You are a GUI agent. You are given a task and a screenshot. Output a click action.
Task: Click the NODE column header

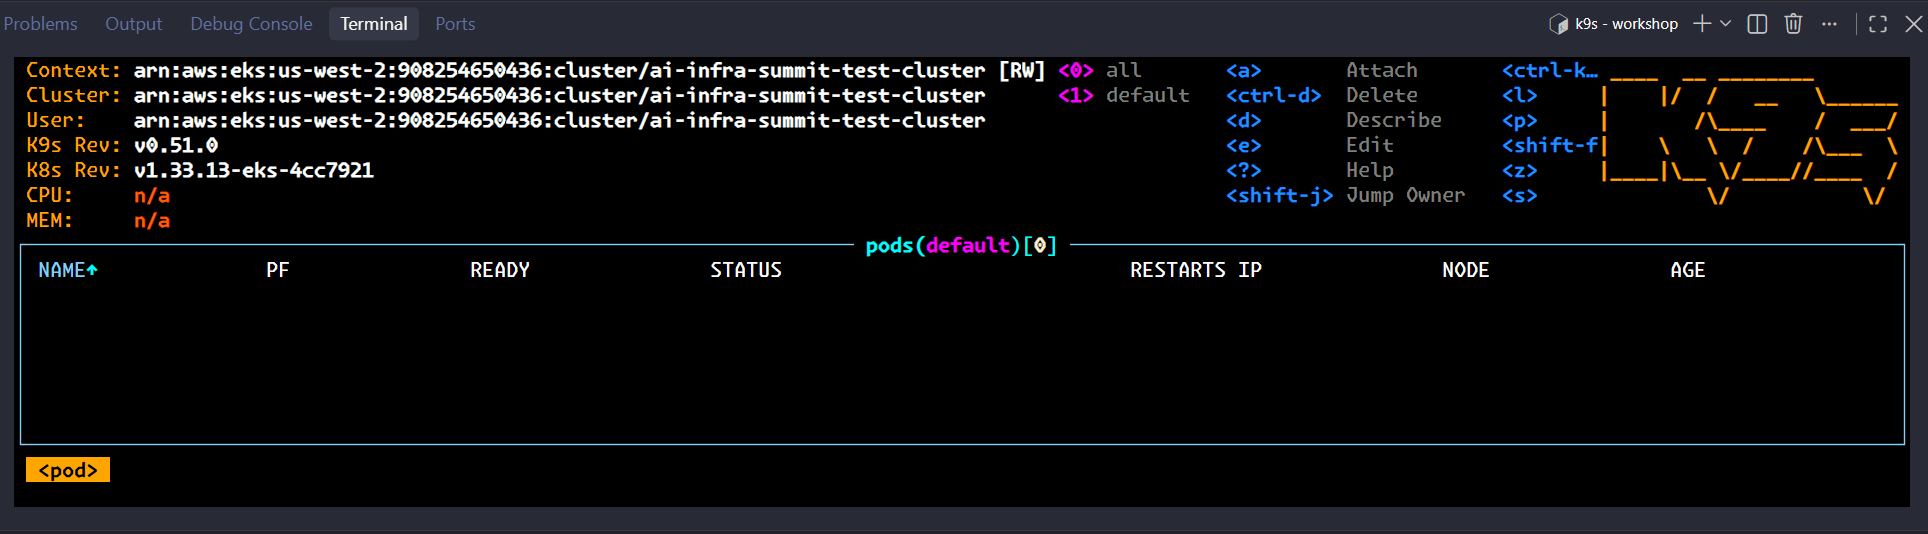point(1466,270)
